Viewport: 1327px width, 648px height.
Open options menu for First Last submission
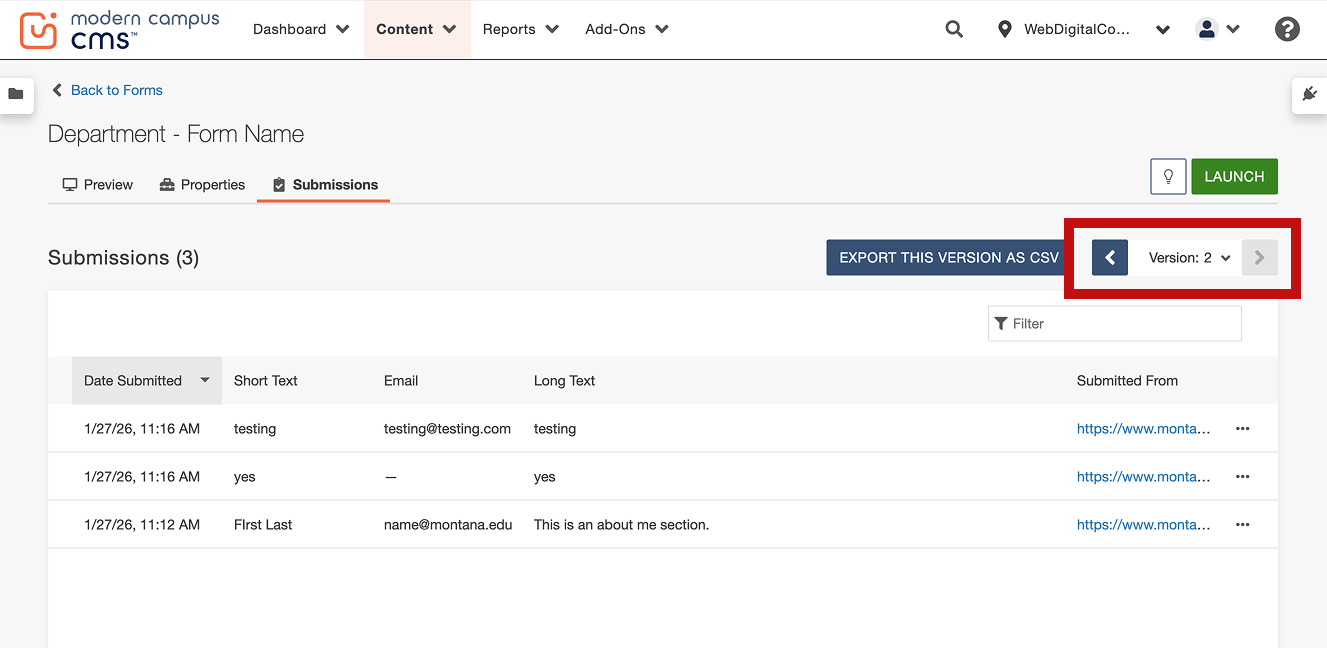1242,525
